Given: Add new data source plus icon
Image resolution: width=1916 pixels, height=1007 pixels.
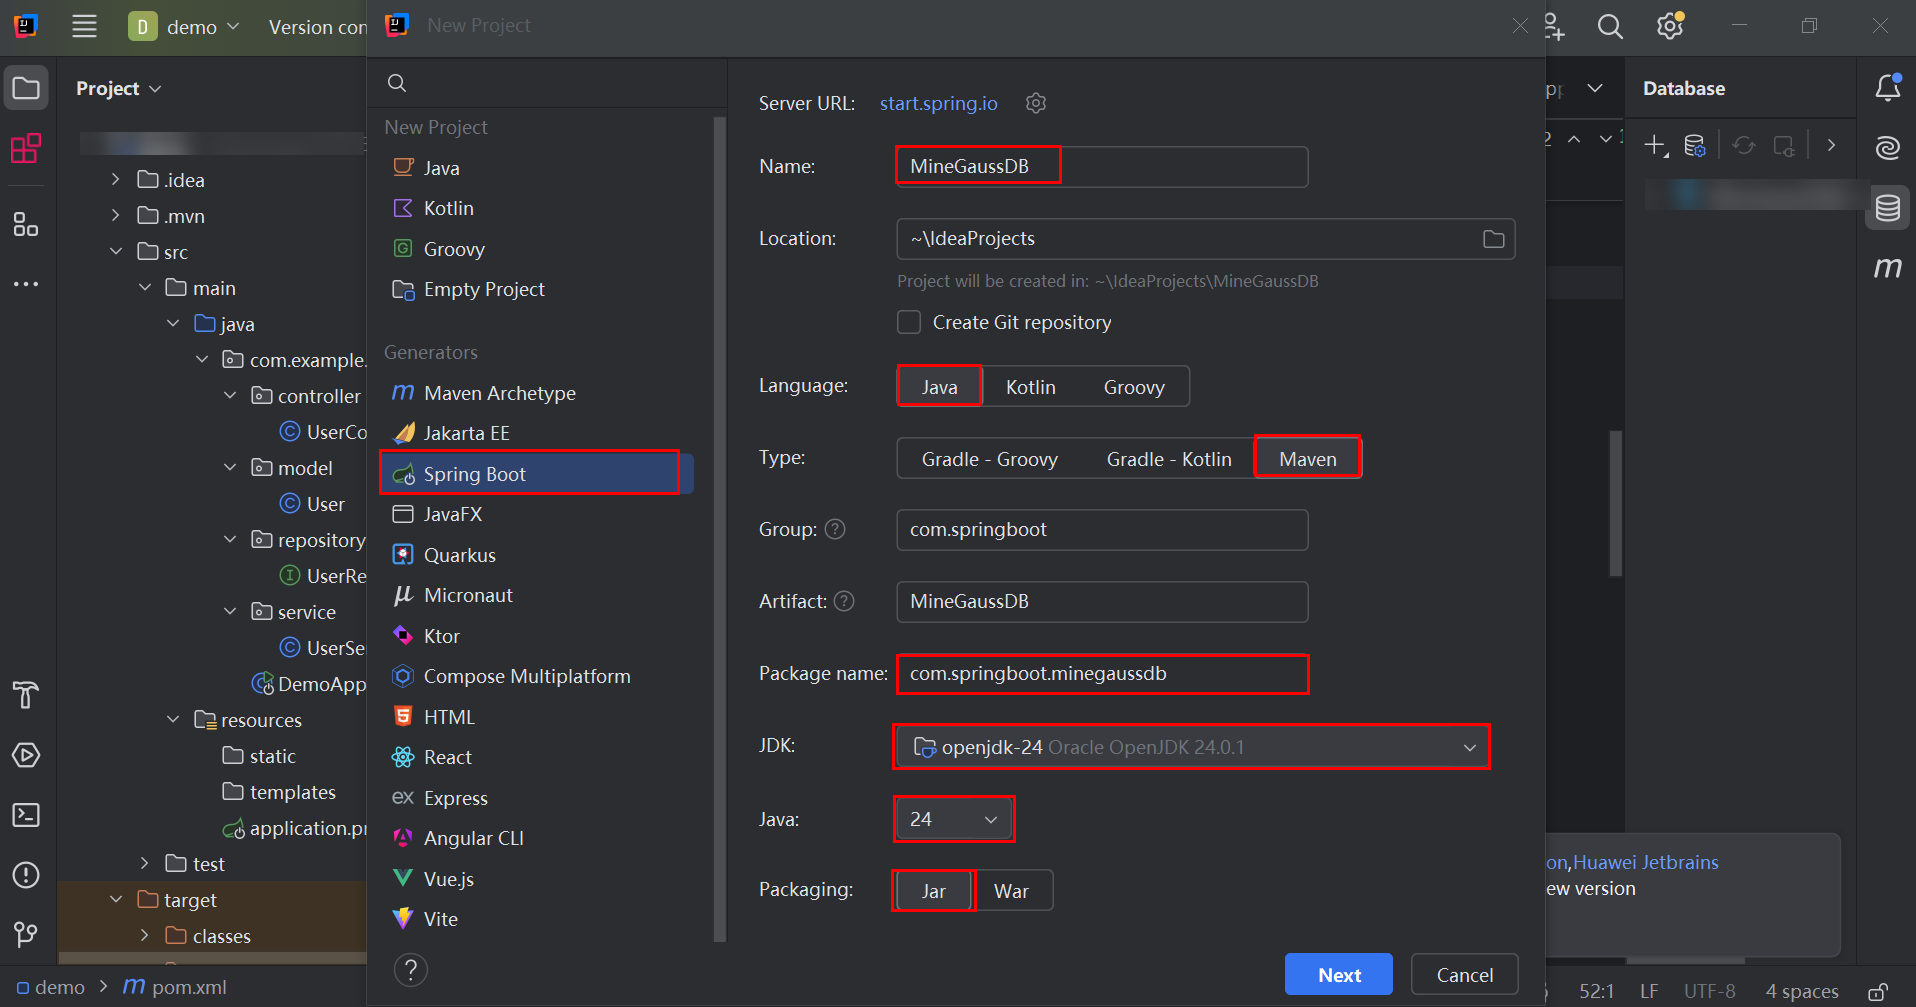Looking at the screenshot, I should [x=1656, y=145].
